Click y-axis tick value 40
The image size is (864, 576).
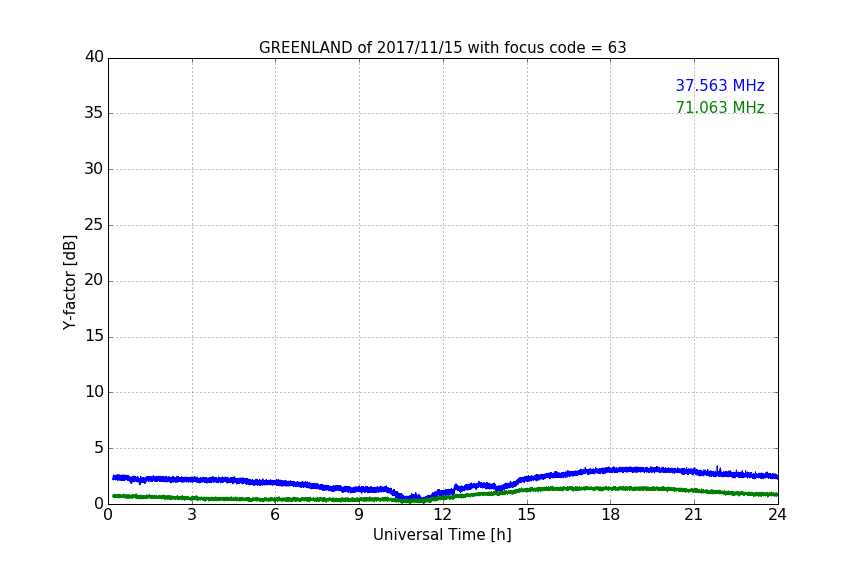click(x=94, y=56)
